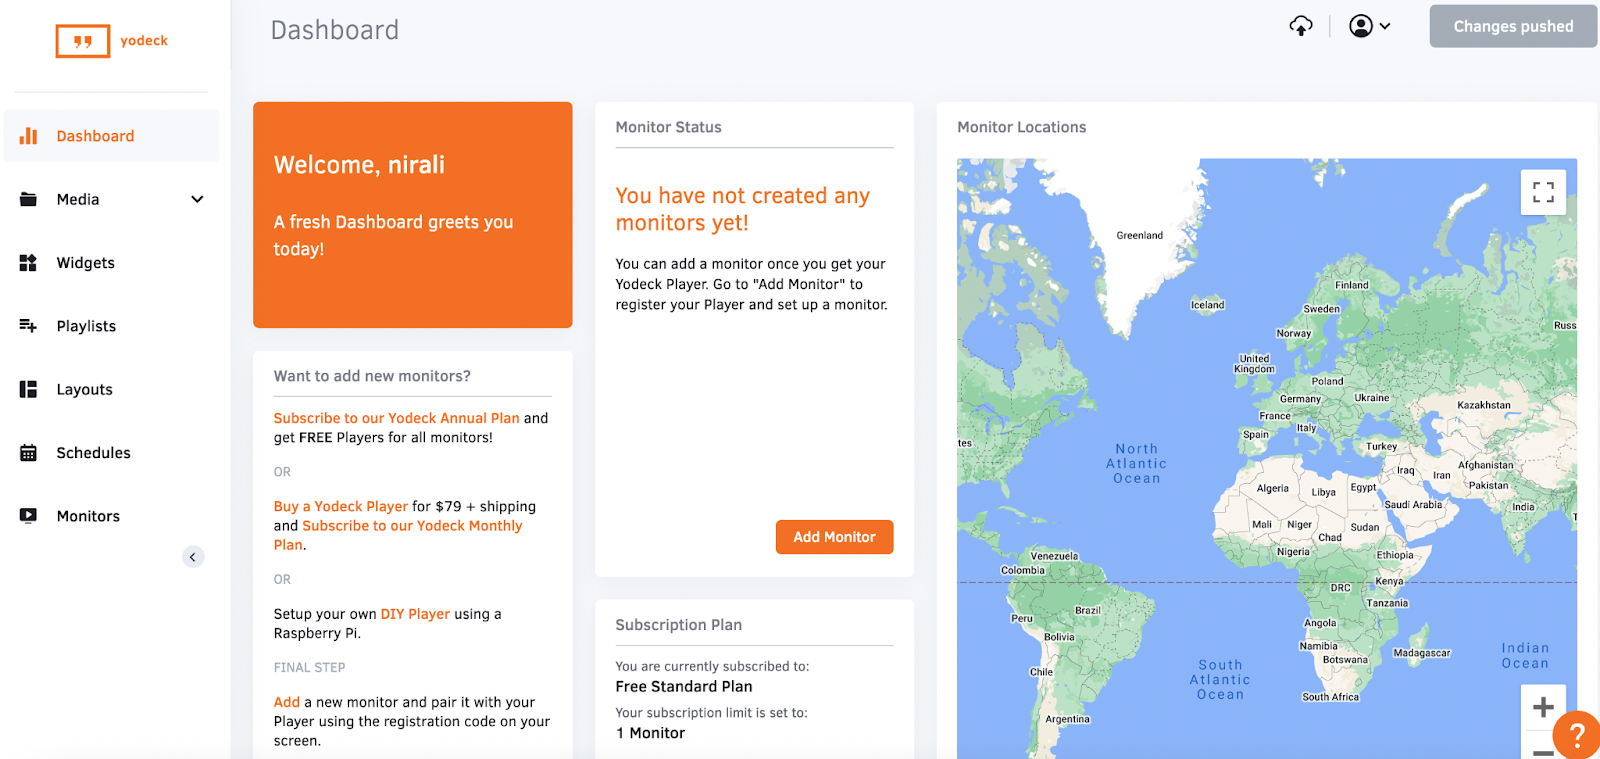Click the Welcome, nirali heading

359,165
